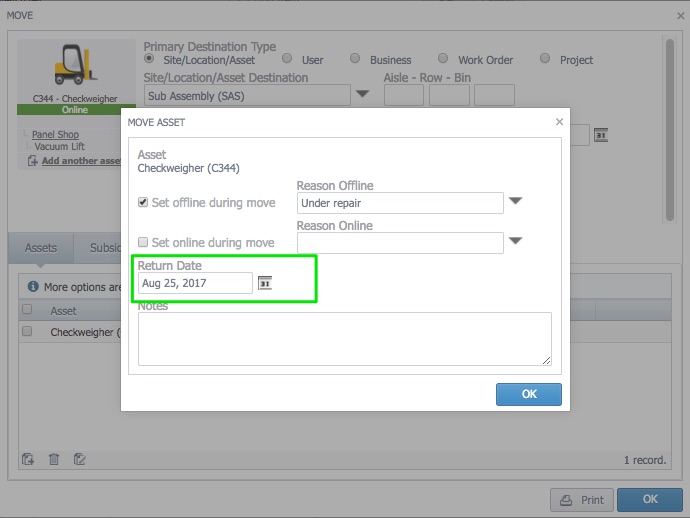The image size is (690, 518).
Task: Click the forklift asset thumbnail
Action: pyautogui.click(x=75, y=68)
